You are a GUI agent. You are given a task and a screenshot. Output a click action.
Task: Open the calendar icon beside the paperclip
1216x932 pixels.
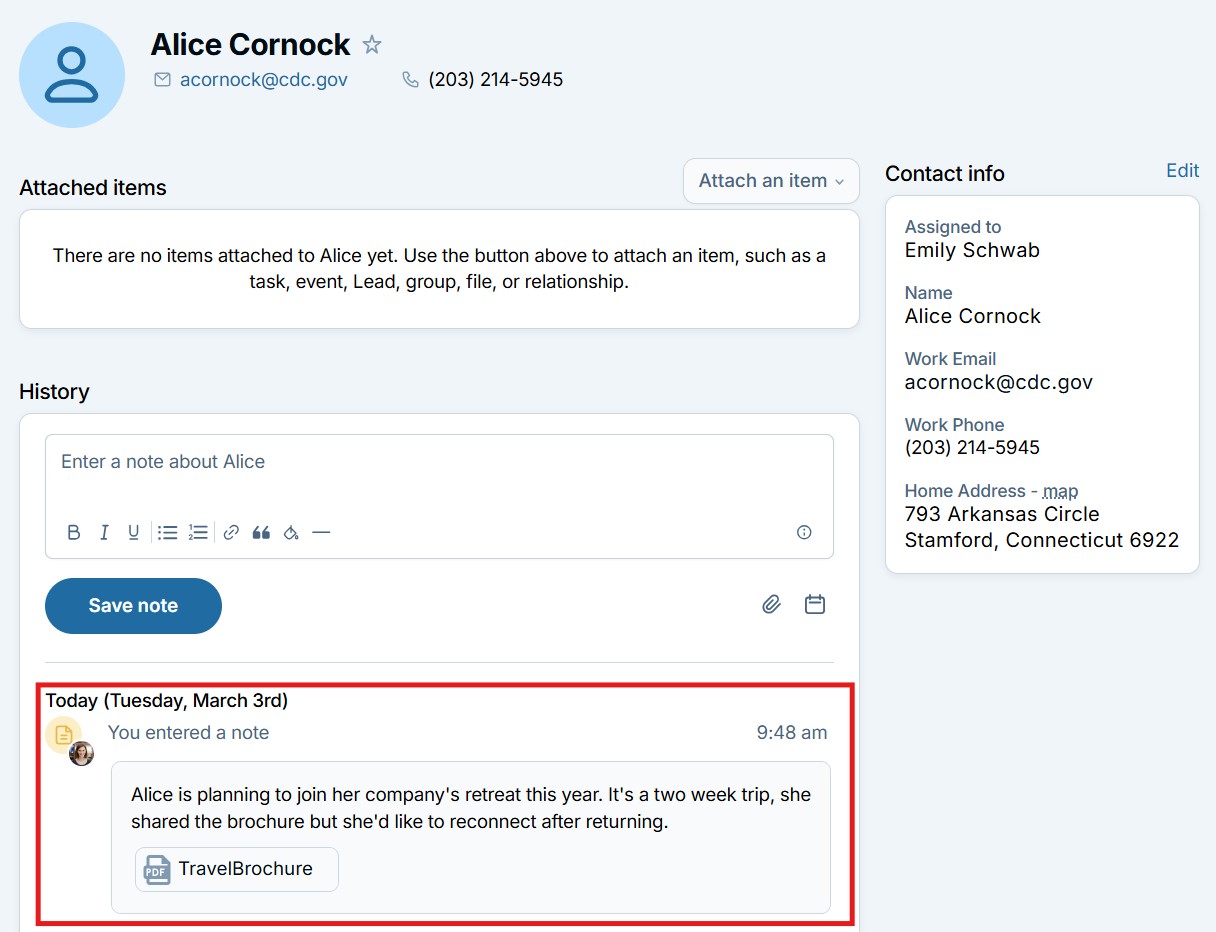(x=814, y=604)
